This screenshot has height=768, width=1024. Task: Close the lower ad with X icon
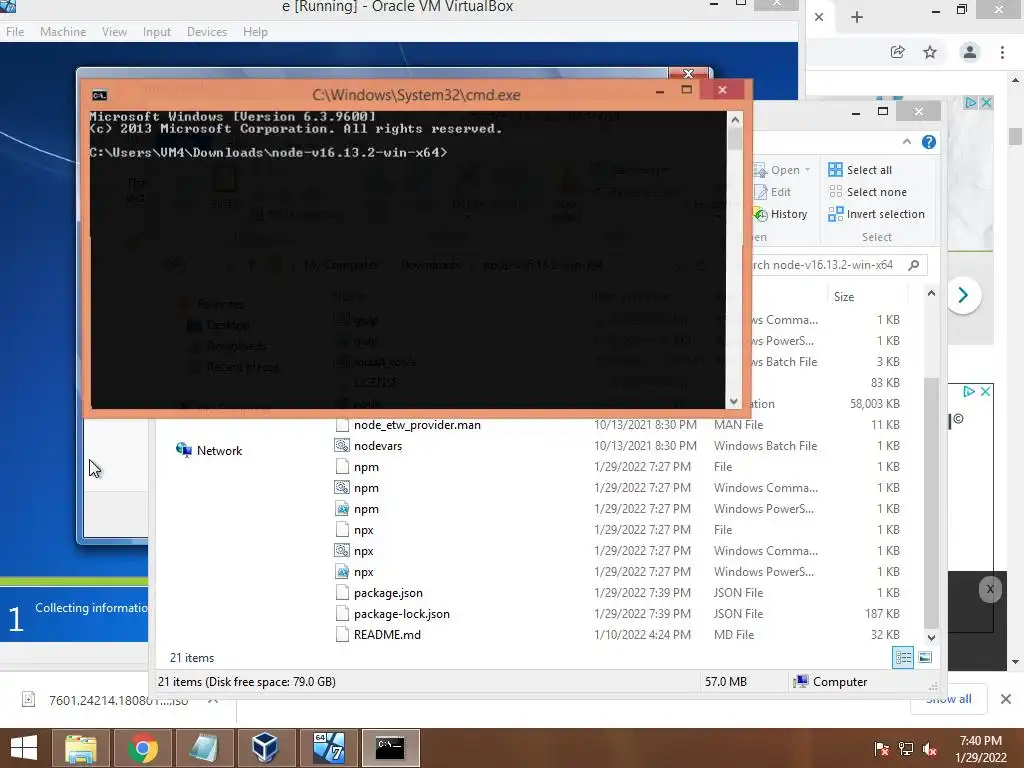(985, 391)
